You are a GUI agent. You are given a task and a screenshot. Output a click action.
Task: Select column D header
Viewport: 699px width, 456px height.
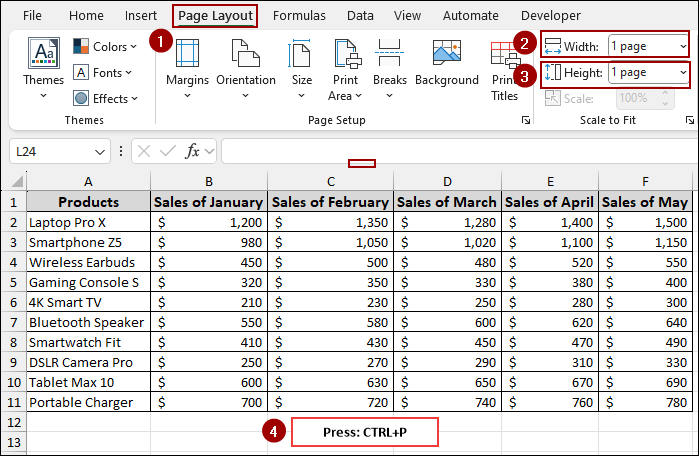pyautogui.click(x=446, y=180)
